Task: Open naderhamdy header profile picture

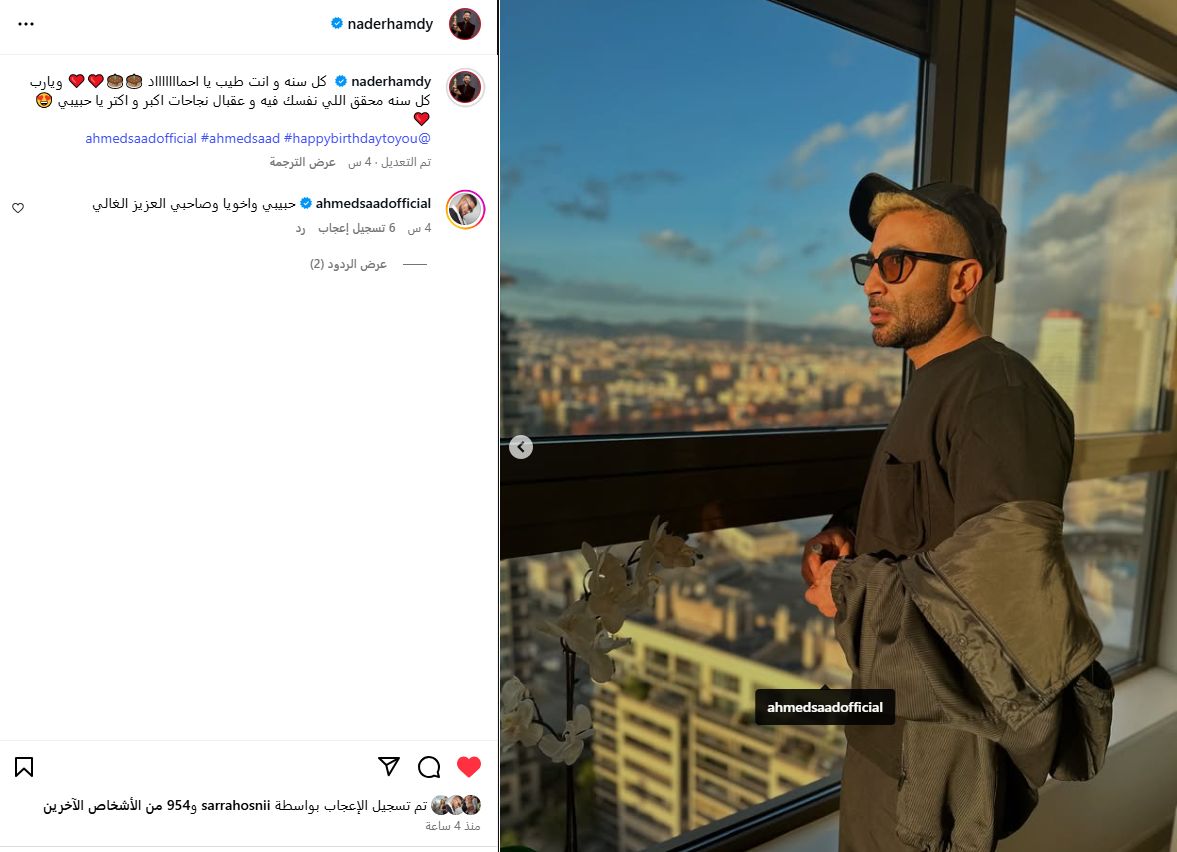Action: (x=465, y=24)
